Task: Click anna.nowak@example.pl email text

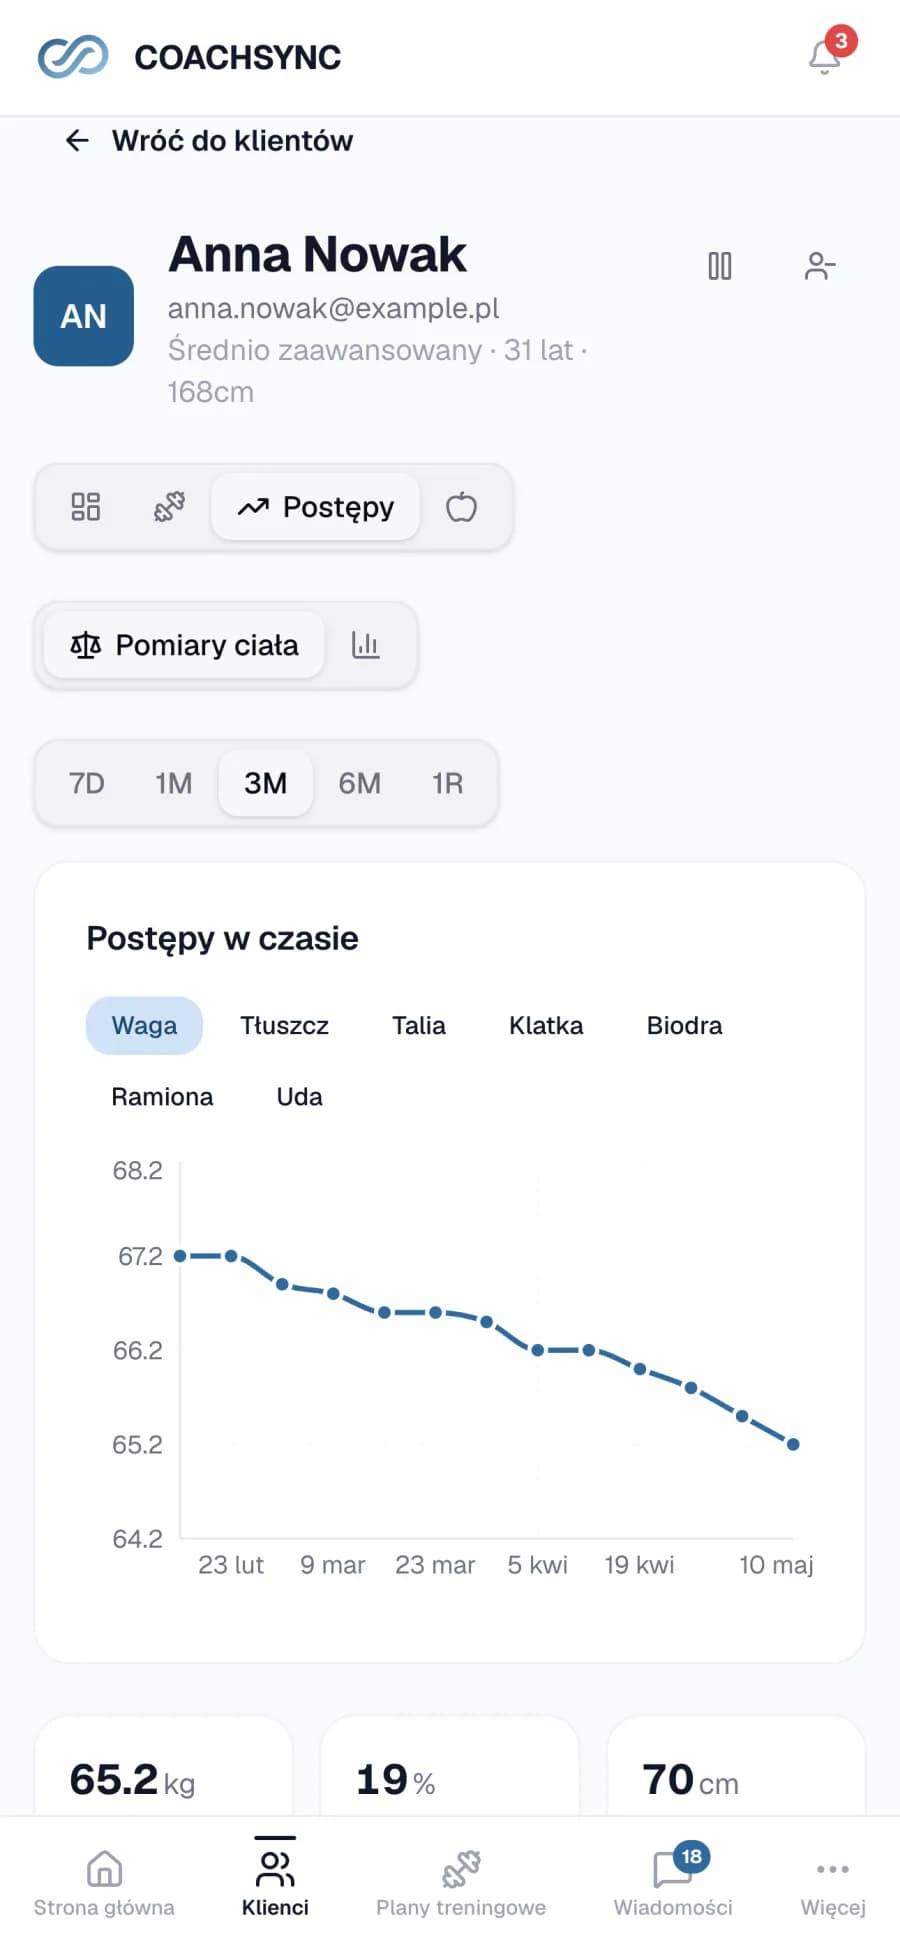Action: click(333, 308)
